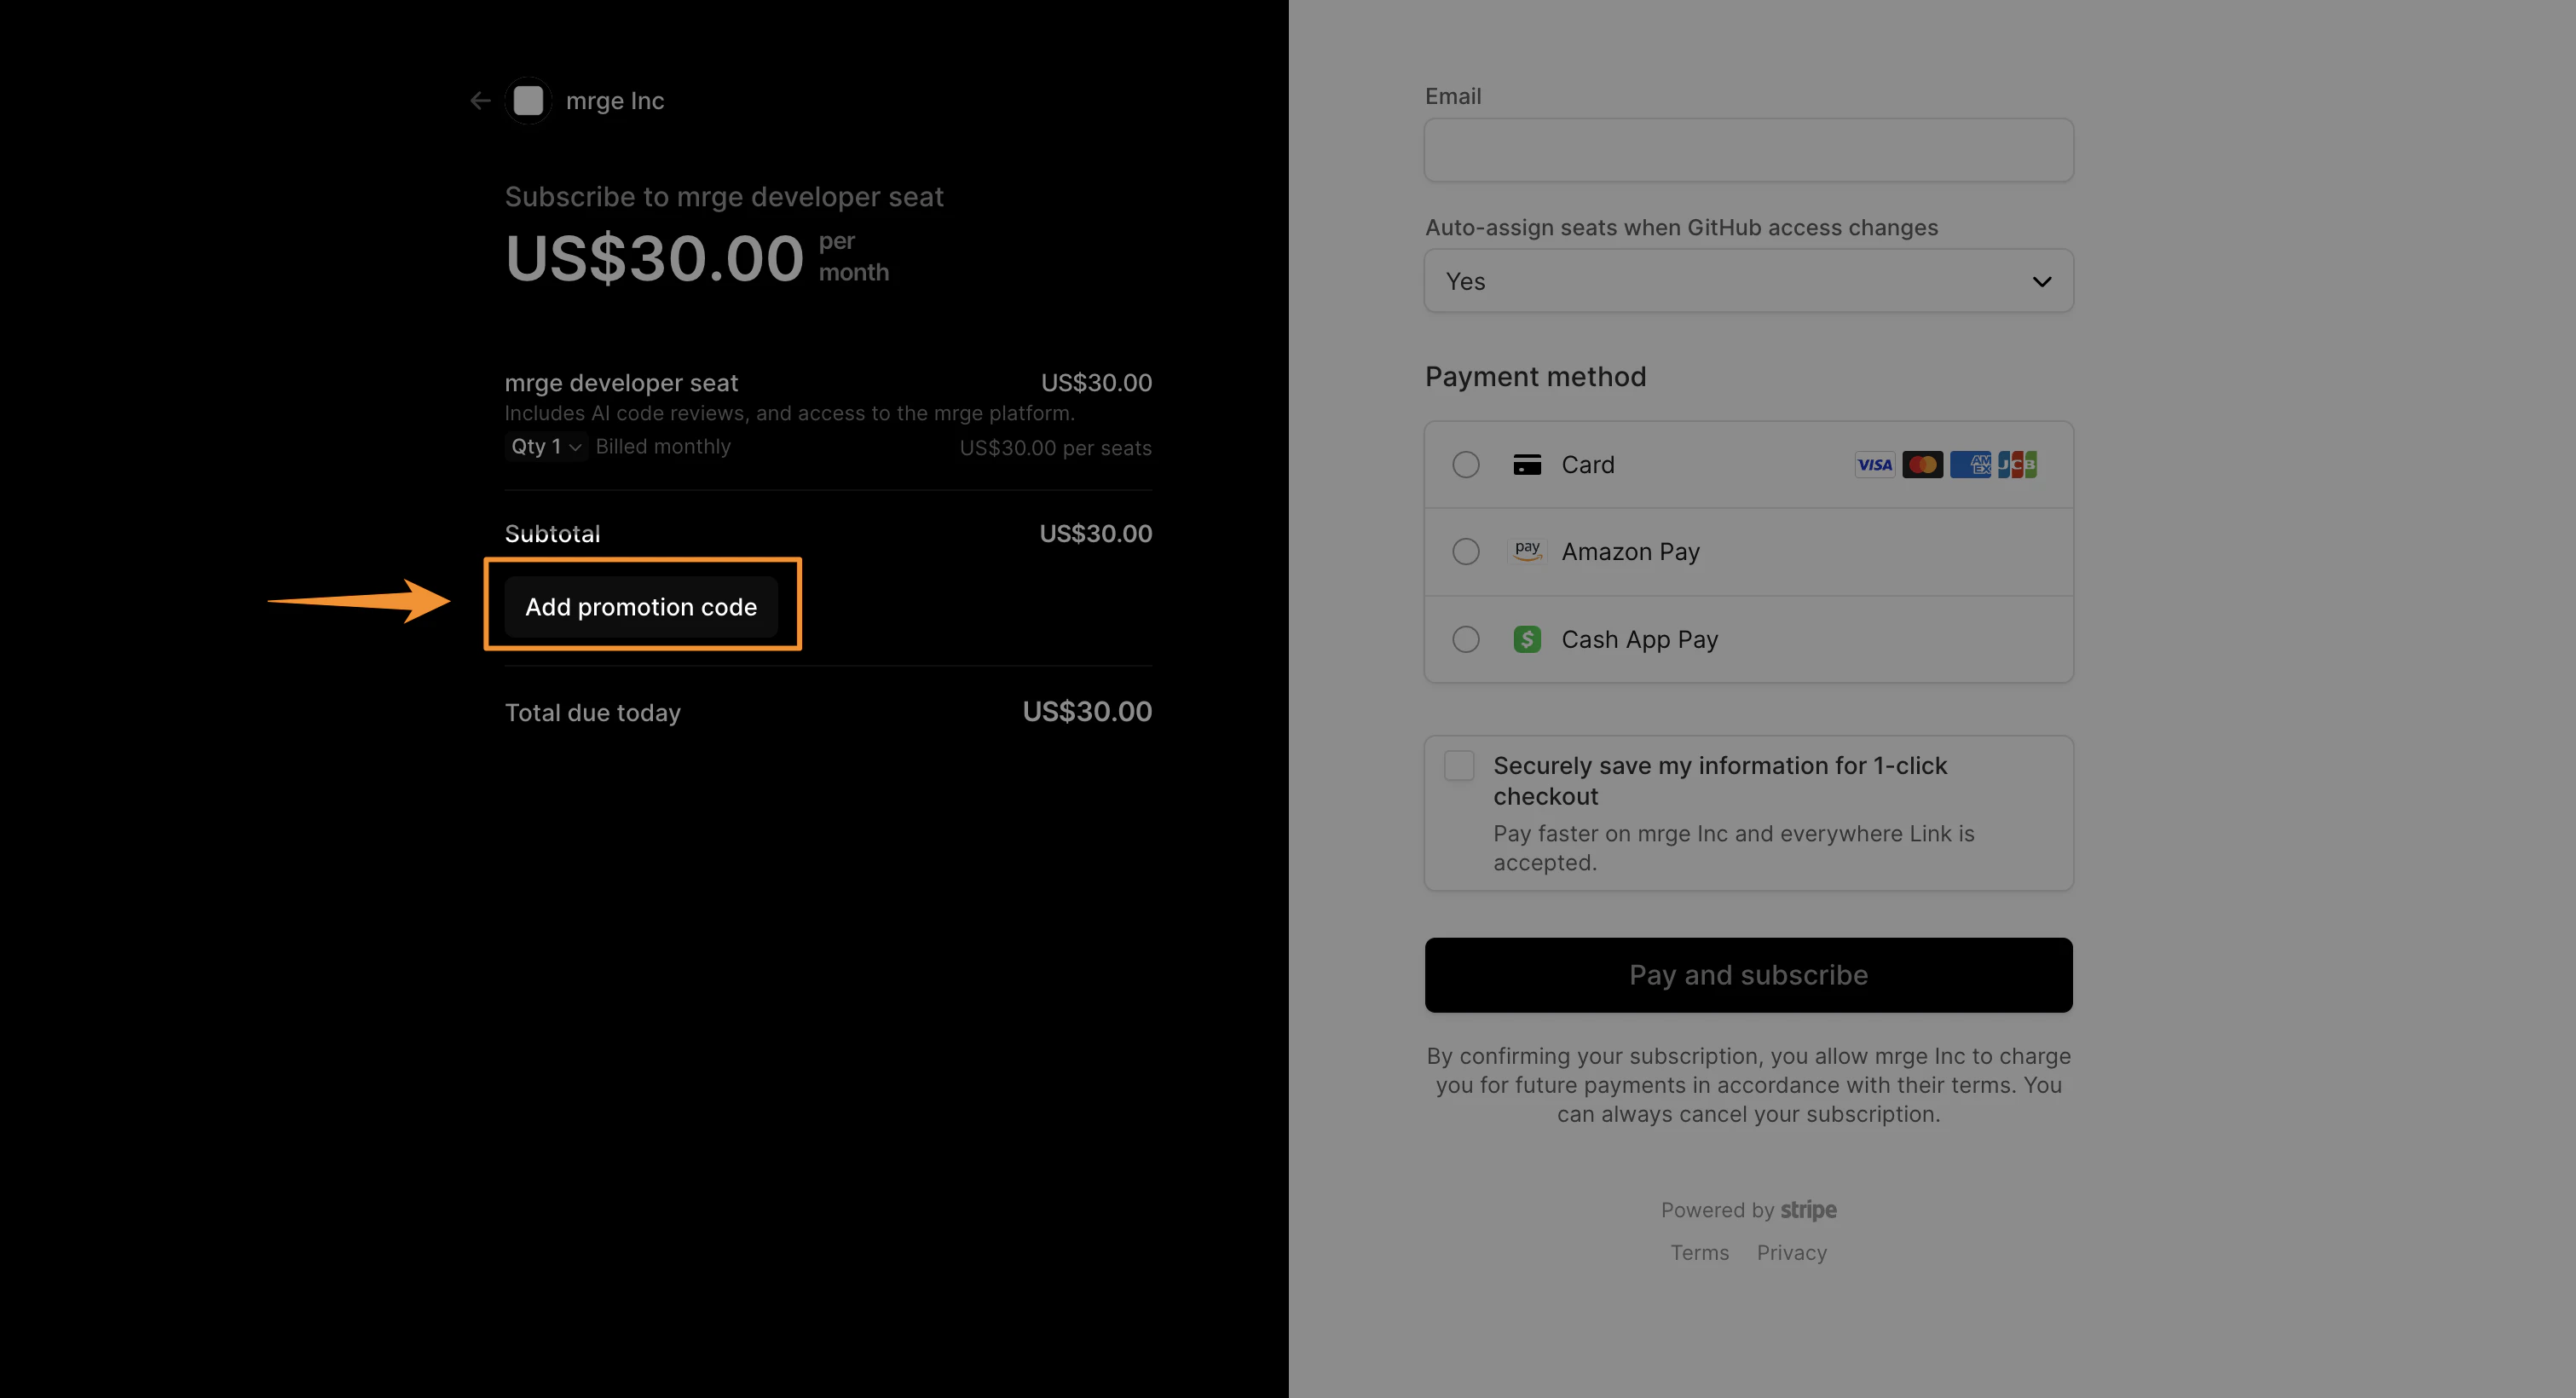
Task: Enable securely save my information checkbox
Action: (x=1459, y=765)
